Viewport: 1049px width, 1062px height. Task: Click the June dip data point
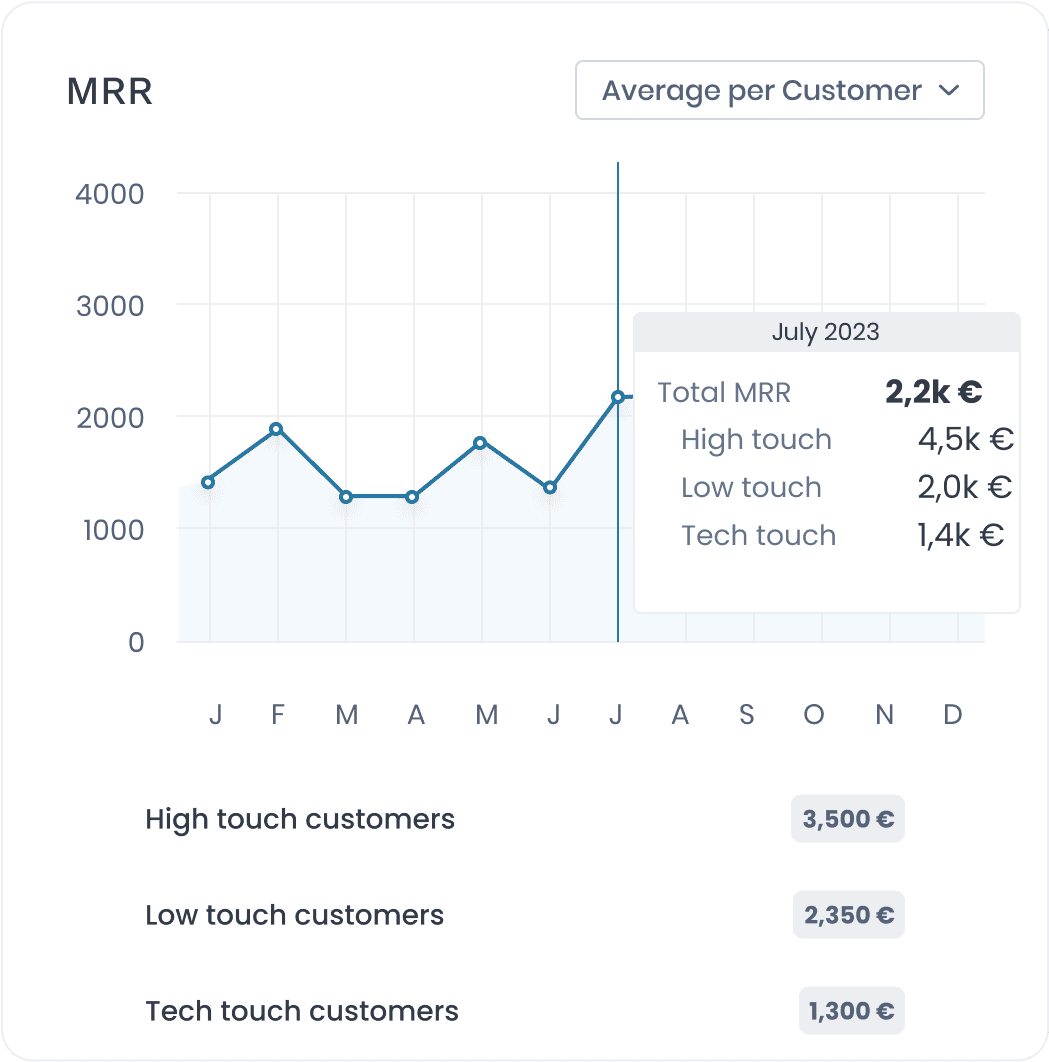[550, 488]
